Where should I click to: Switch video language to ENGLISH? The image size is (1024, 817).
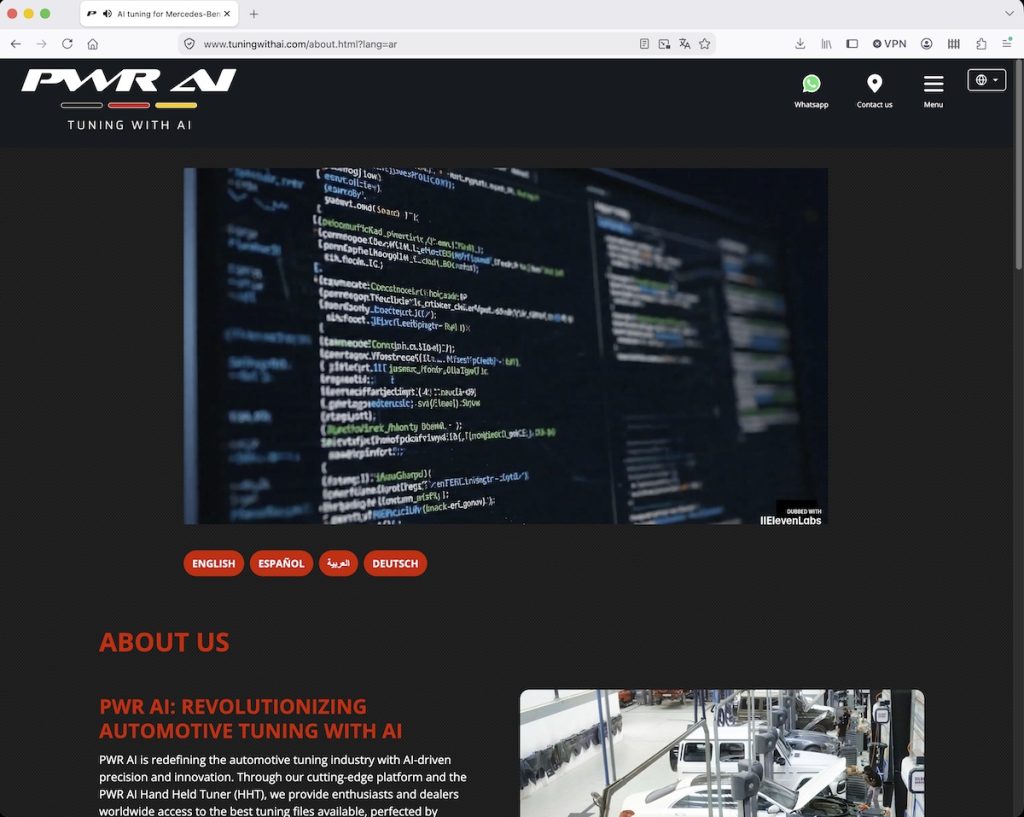pyautogui.click(x=214, y=564)
